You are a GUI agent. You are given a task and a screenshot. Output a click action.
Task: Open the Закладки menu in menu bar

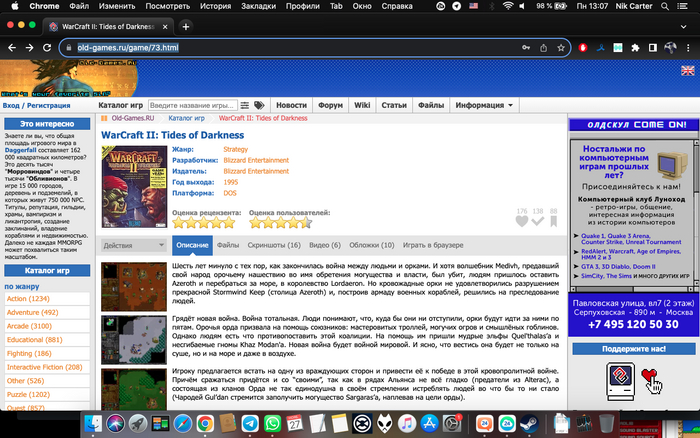(x=258, y=6)
